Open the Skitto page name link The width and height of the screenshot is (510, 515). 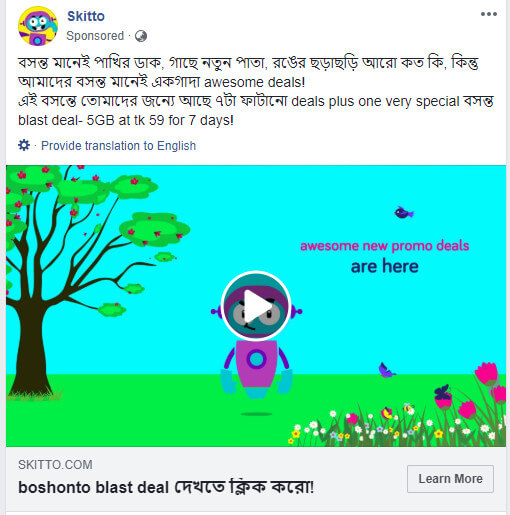86,16
